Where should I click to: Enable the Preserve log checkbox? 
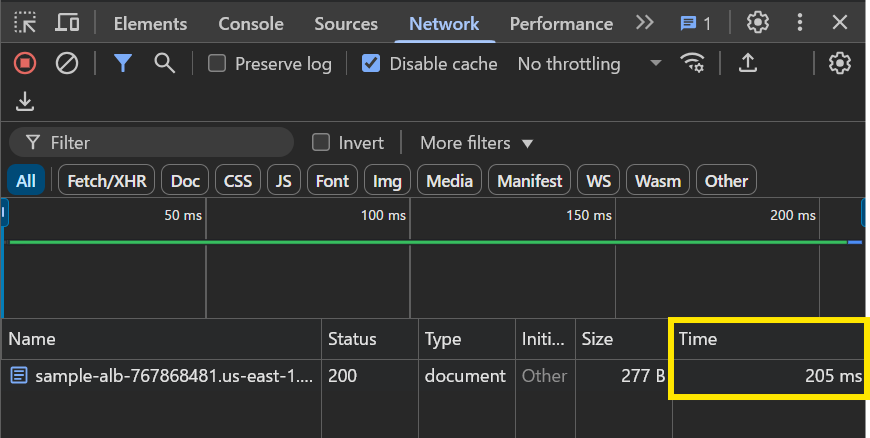[216, 63]
